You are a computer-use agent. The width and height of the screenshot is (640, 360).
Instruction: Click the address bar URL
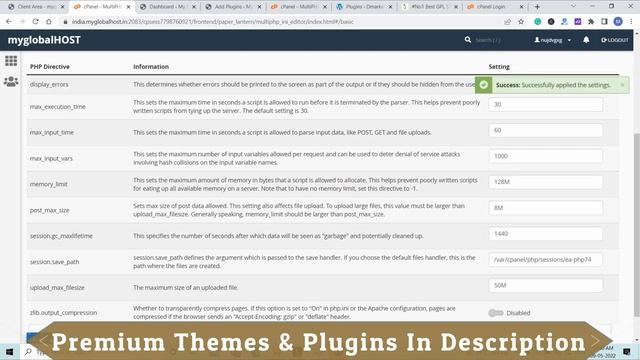click(213, 22)
